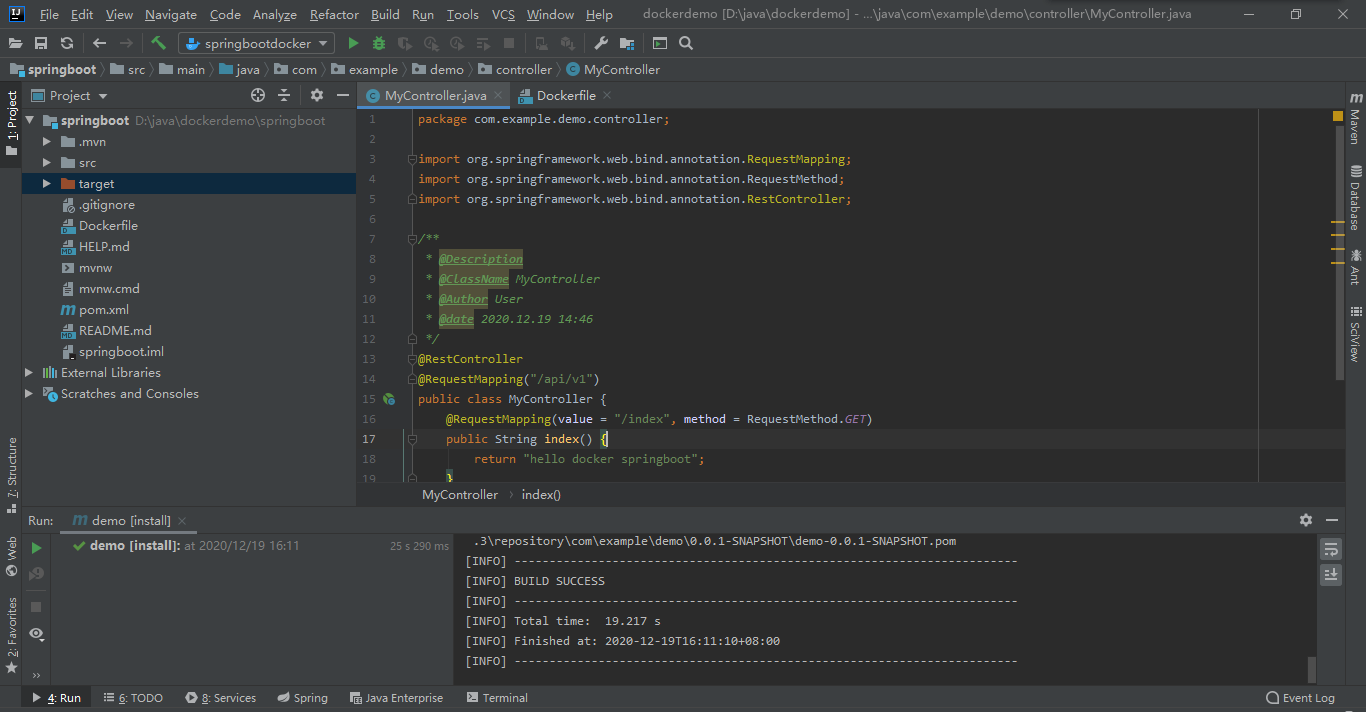Toggle the eye icon in Run panel

click(x=36, y=634)
